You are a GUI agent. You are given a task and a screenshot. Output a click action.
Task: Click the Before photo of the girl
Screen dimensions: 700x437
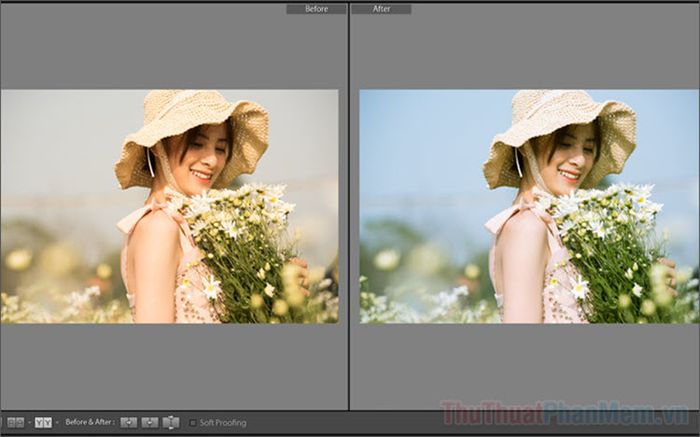[170, 206]
